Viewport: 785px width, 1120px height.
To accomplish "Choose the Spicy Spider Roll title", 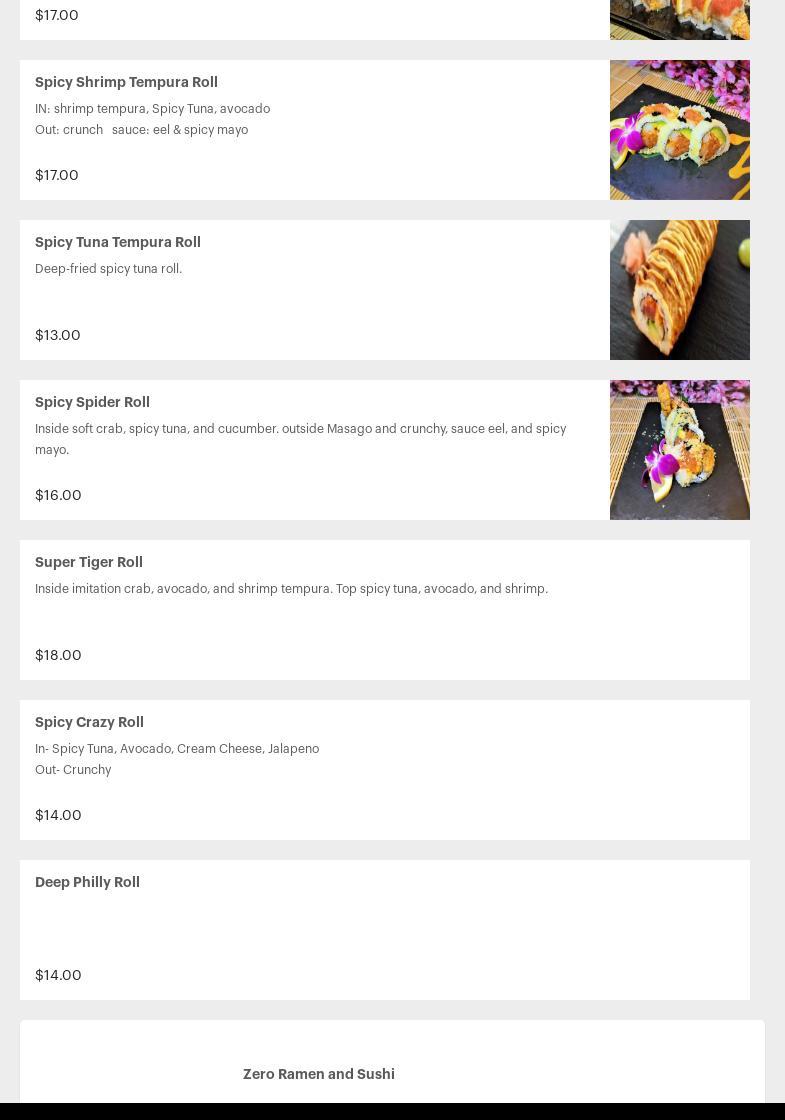I will (92, 402).
